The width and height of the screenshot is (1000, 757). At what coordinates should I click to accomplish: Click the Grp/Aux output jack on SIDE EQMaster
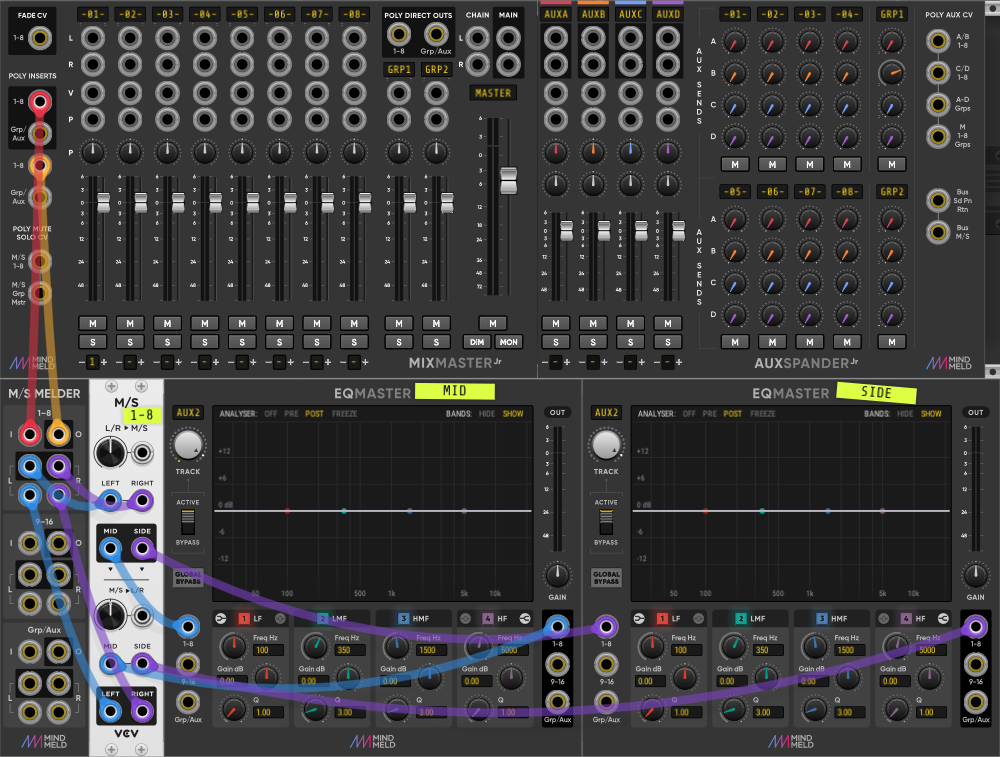[976, 702]
